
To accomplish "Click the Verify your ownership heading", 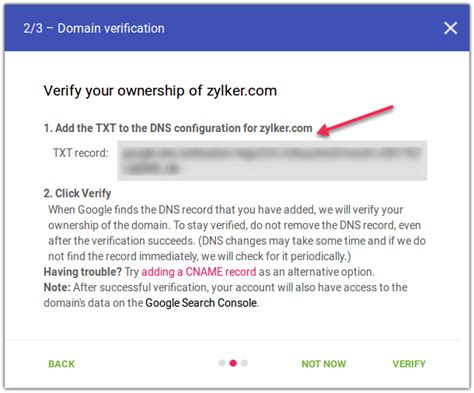I will [x=160, y=91].
